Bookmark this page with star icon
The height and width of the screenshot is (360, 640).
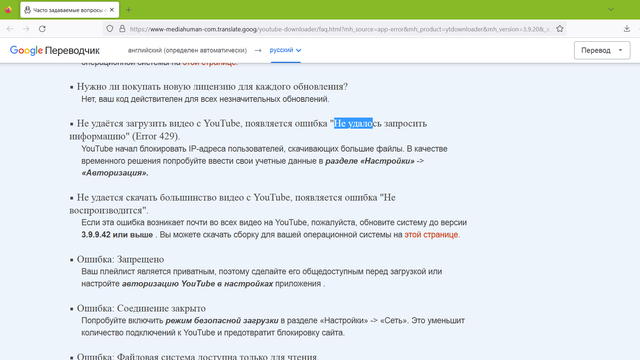click(560, 29)
